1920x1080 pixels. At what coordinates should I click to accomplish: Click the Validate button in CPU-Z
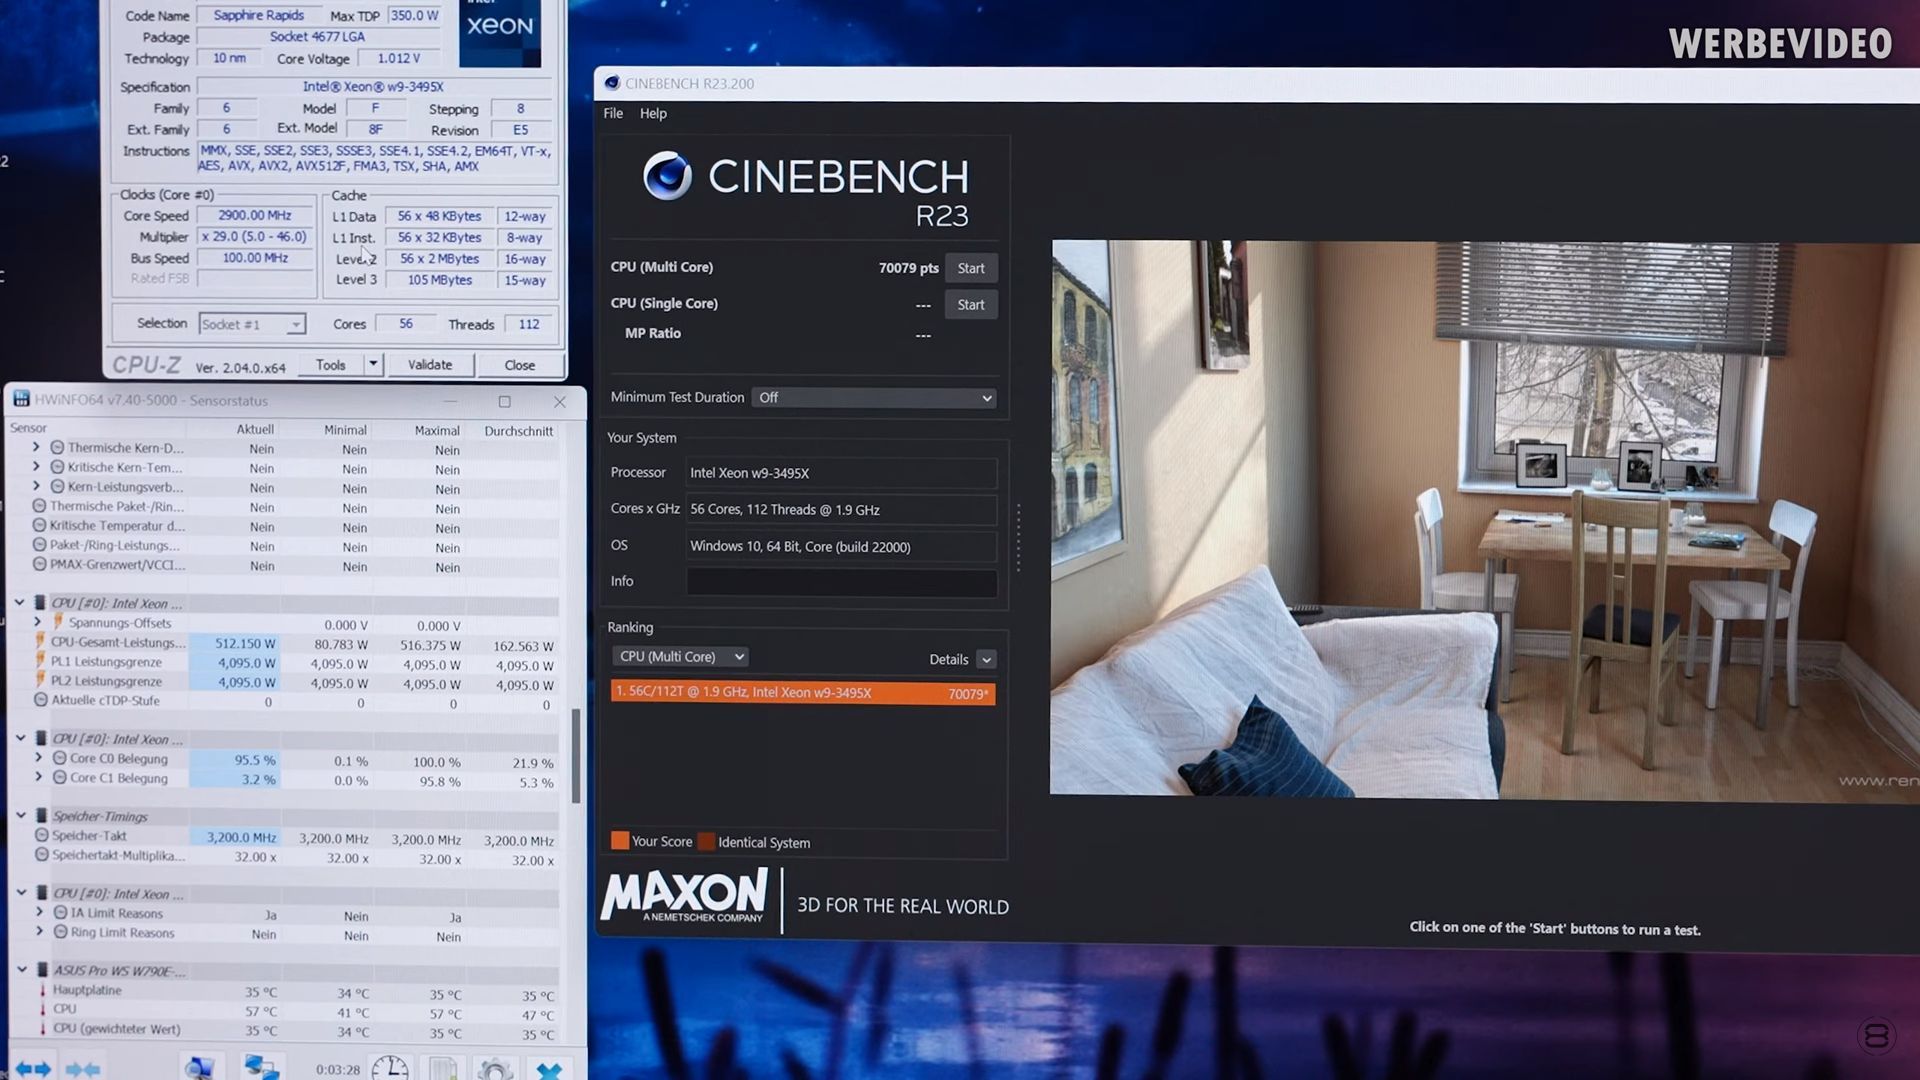[430, 365]
